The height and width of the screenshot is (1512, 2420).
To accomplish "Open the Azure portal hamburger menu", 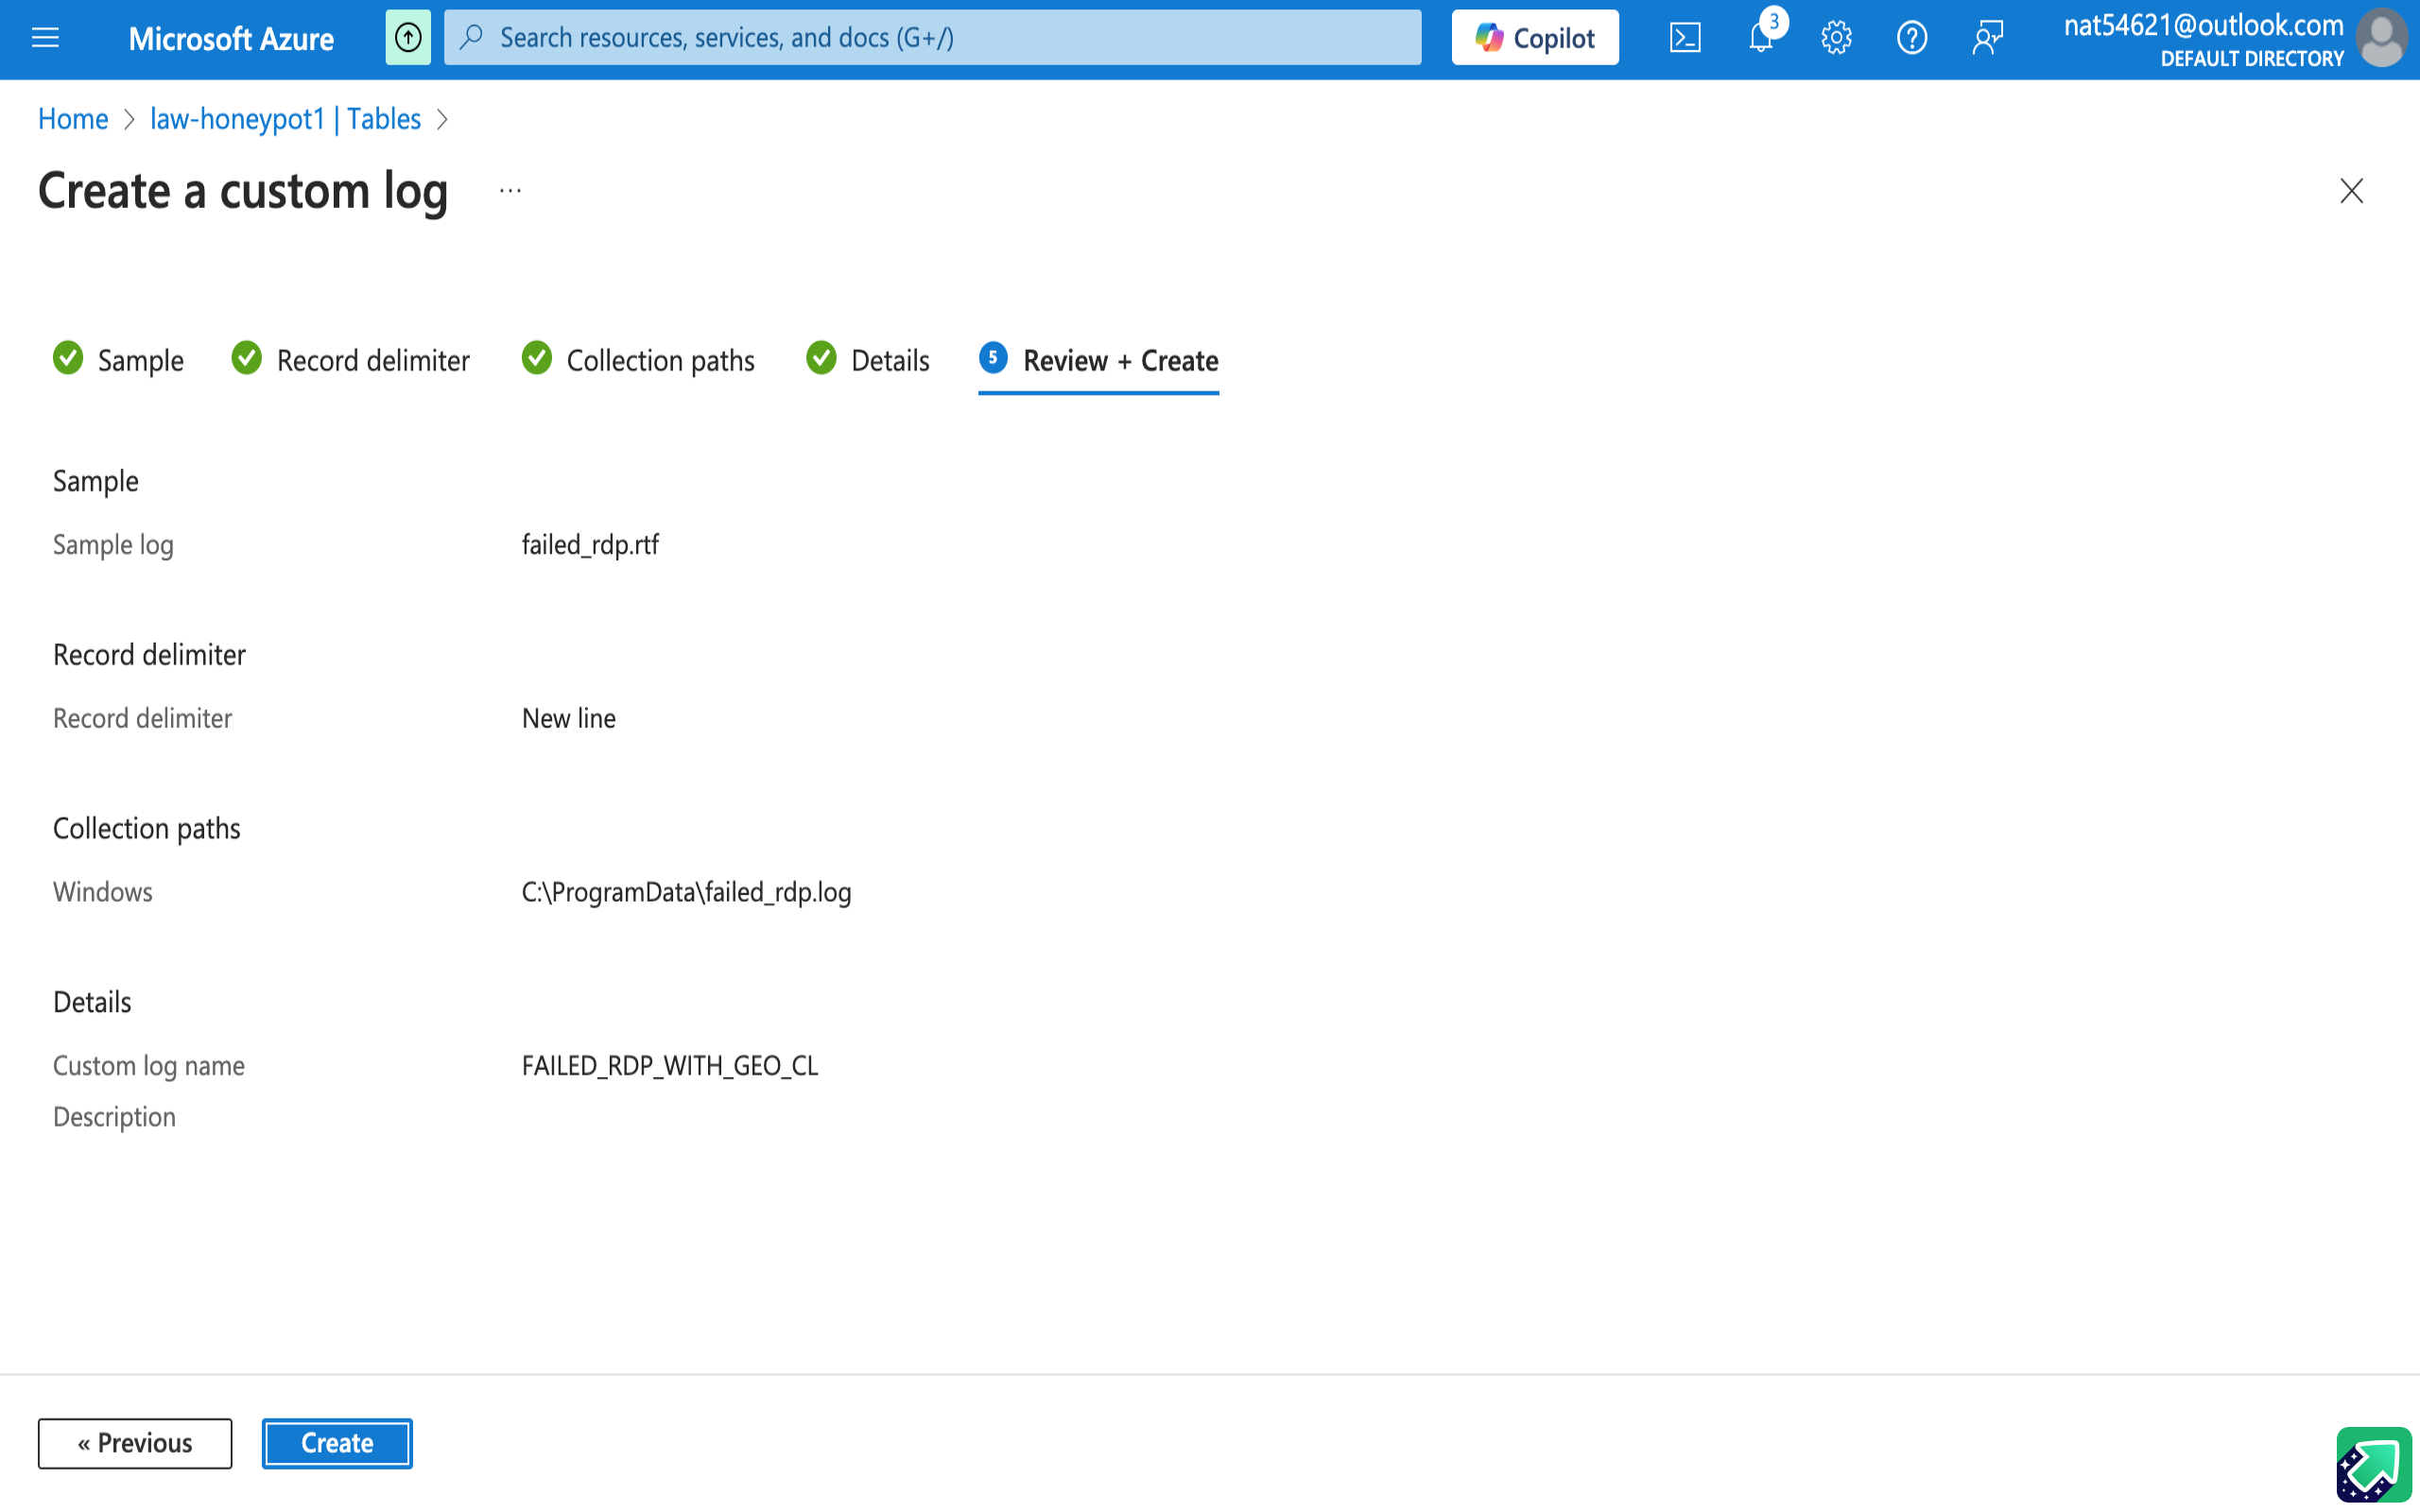I will point(45,38).
